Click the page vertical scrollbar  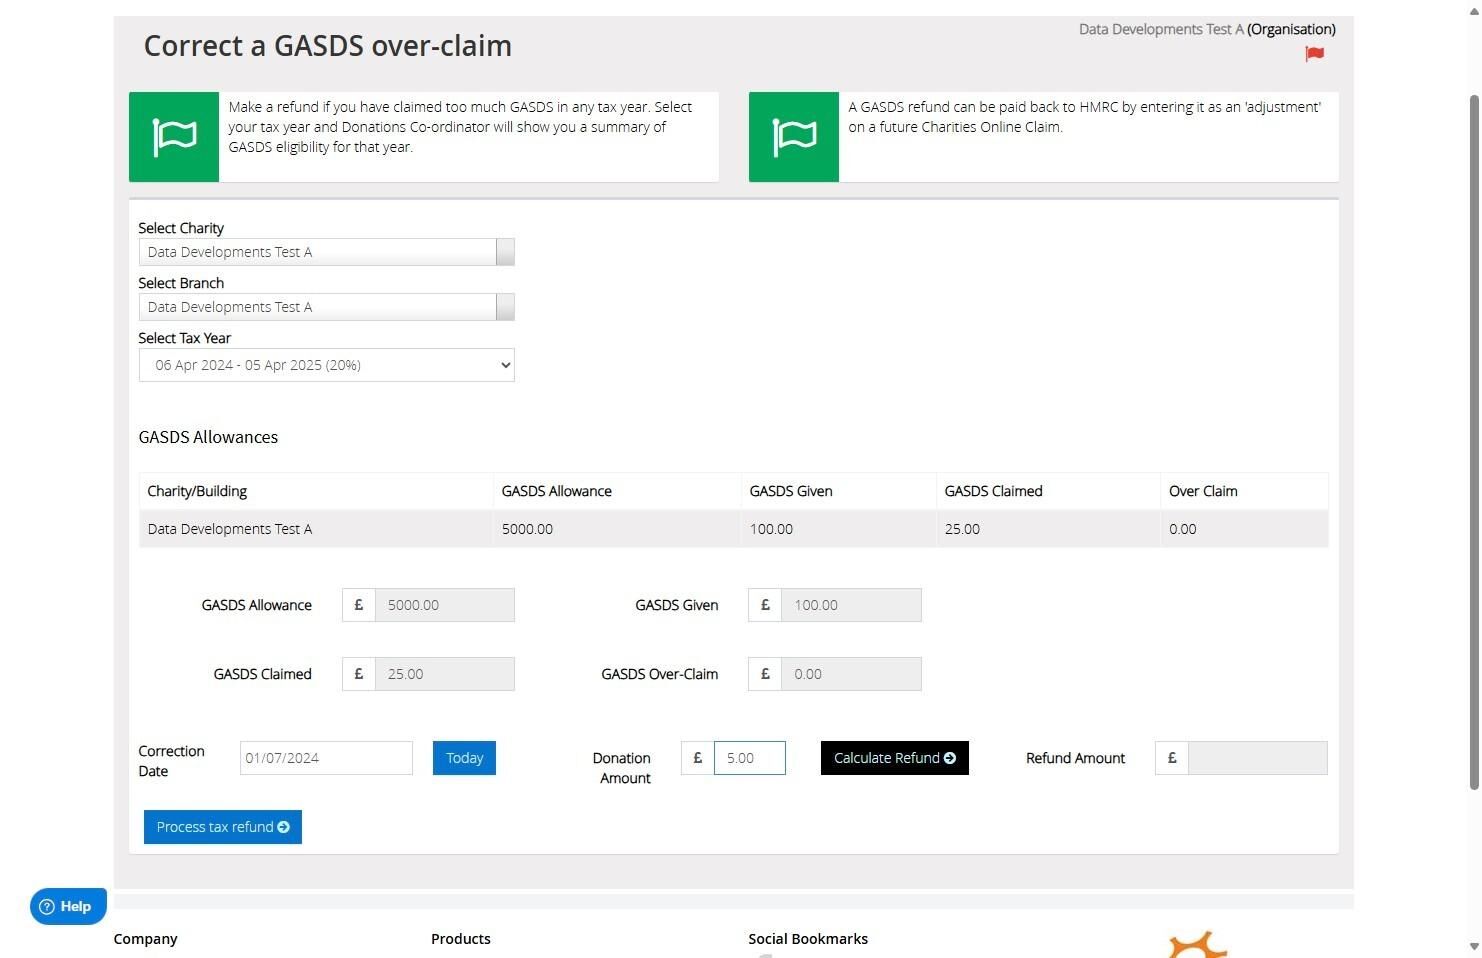(1473, 440)
